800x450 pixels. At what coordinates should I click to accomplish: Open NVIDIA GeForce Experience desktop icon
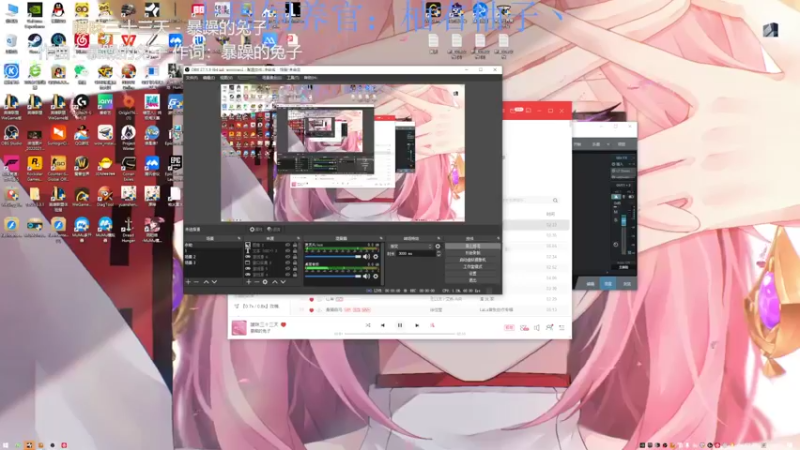pos(35,13)
